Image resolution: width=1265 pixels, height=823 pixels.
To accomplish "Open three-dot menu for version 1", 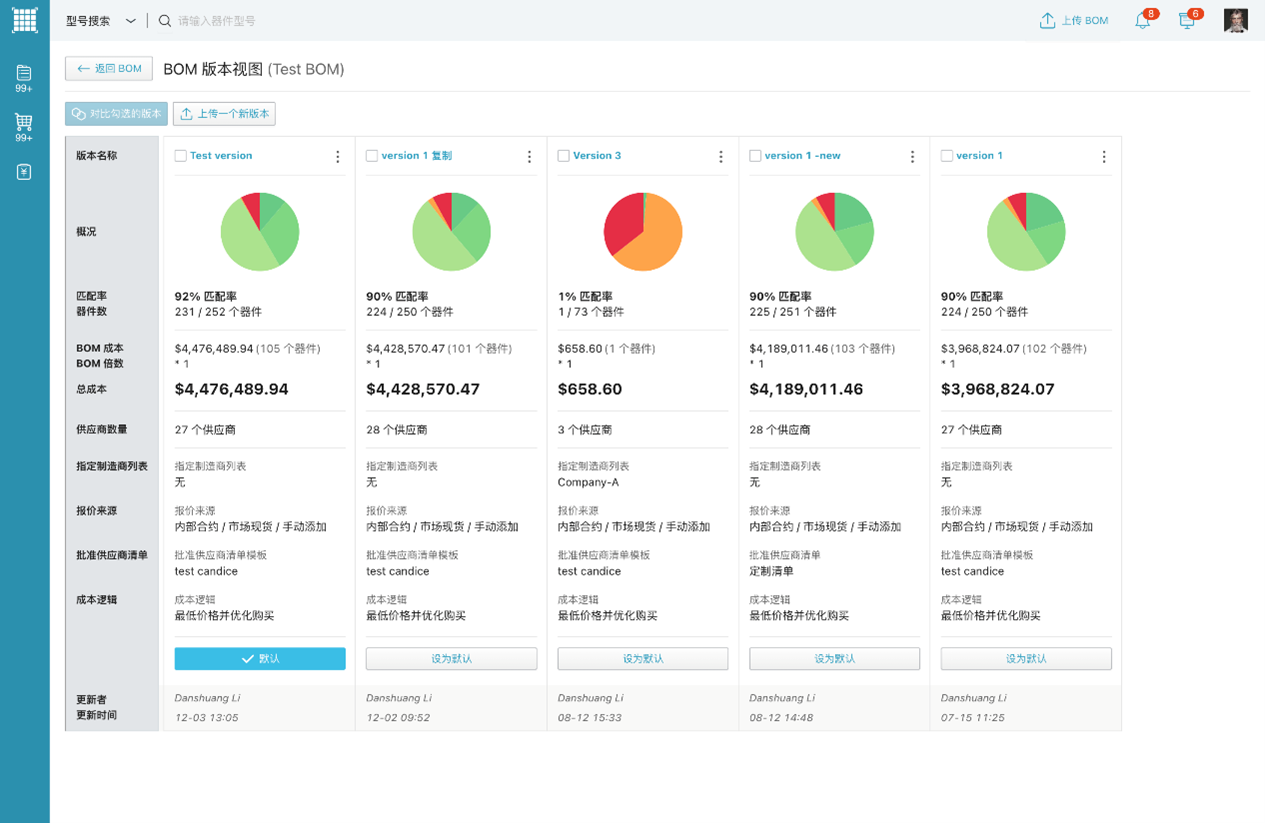I will click(x=1104, y=156).
